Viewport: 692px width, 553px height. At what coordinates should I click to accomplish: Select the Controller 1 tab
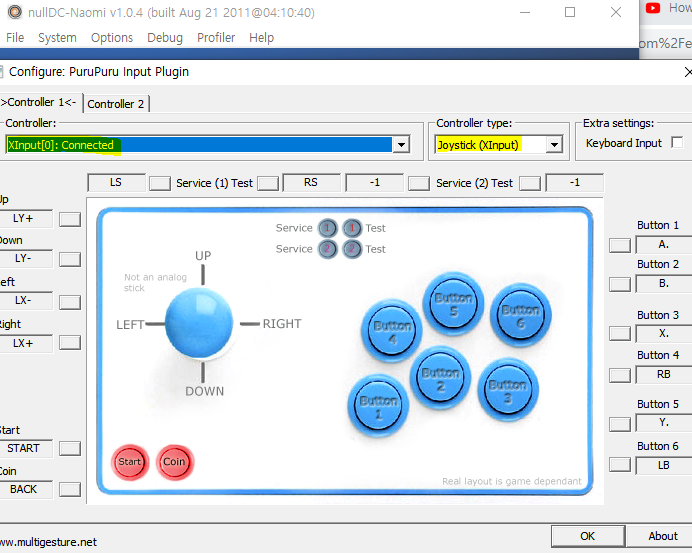click(x=39, y=102)
